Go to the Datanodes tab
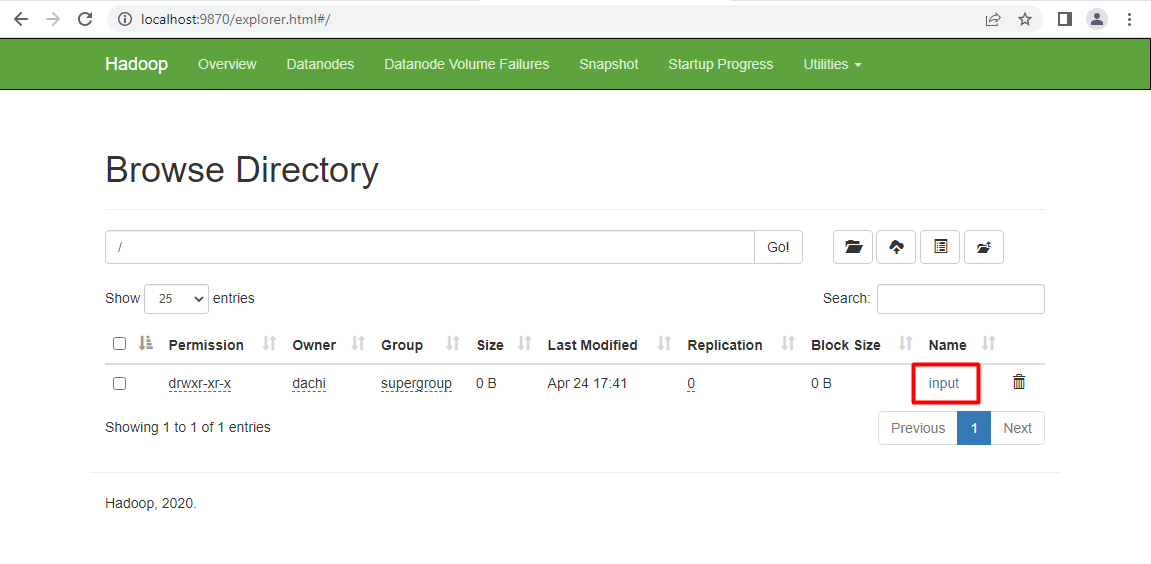Image resolution: width=1151 pixels, height=564 pixels. click(320, 64)
